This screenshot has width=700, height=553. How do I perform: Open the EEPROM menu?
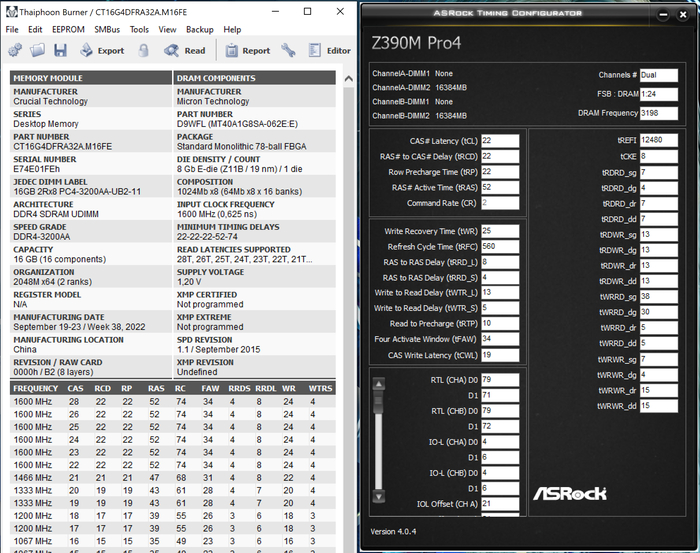pos(68,29)
